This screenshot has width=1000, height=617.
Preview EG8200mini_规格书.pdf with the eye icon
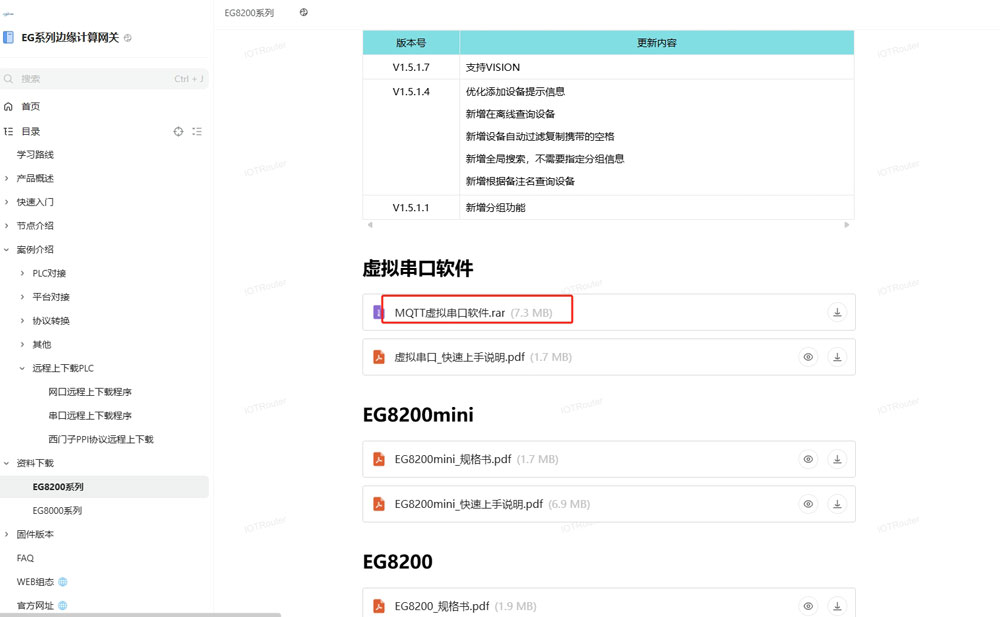tap(808, 460)
